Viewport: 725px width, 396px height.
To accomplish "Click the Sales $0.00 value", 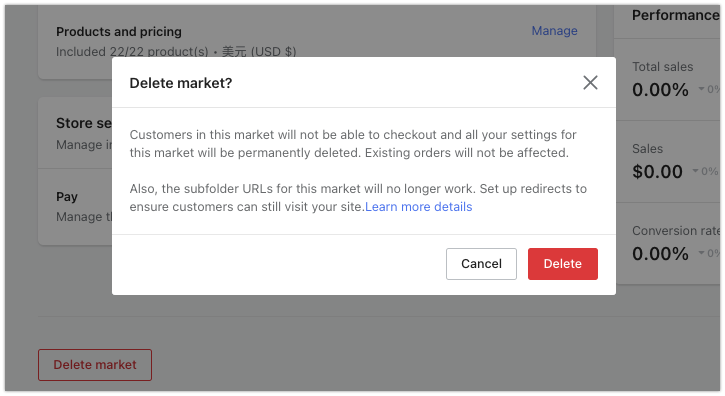I will (x=657, y=172).
